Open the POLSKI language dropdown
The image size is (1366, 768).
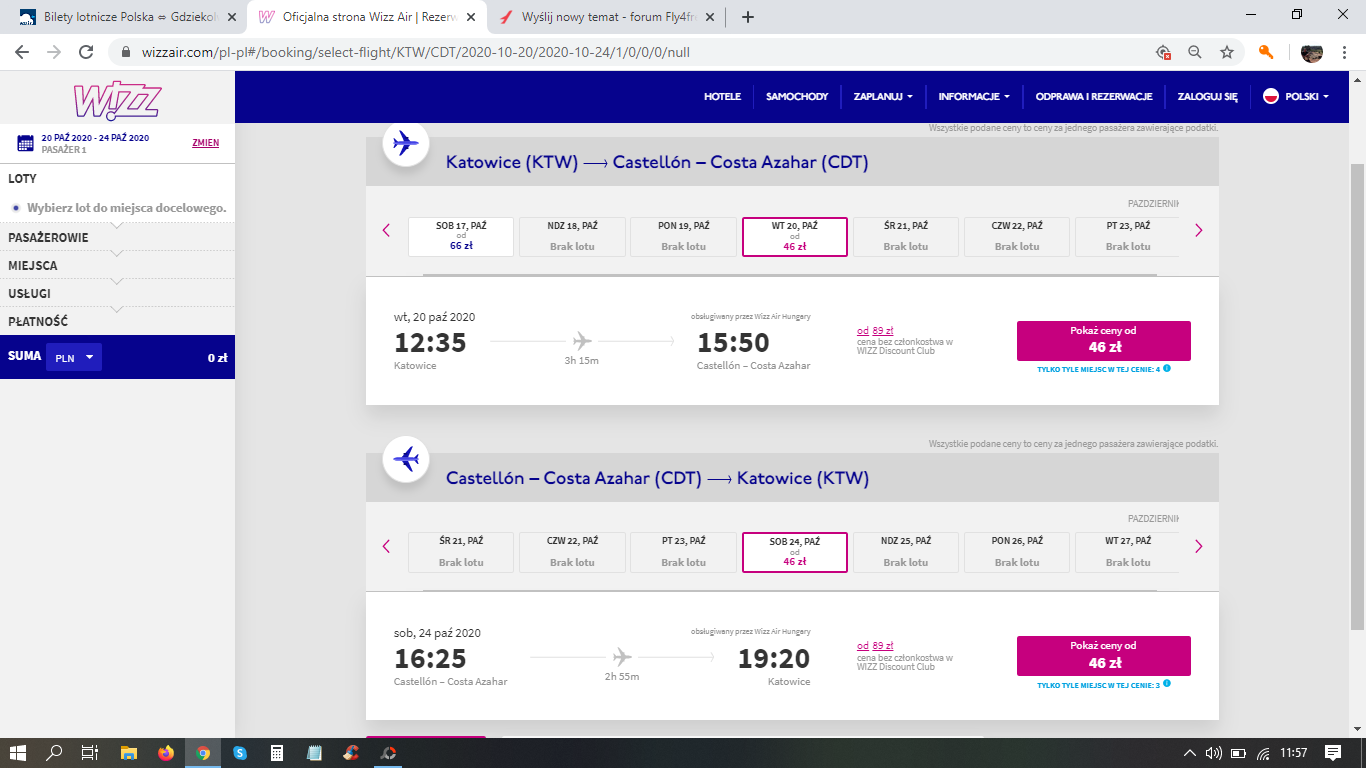(1296, 97)
